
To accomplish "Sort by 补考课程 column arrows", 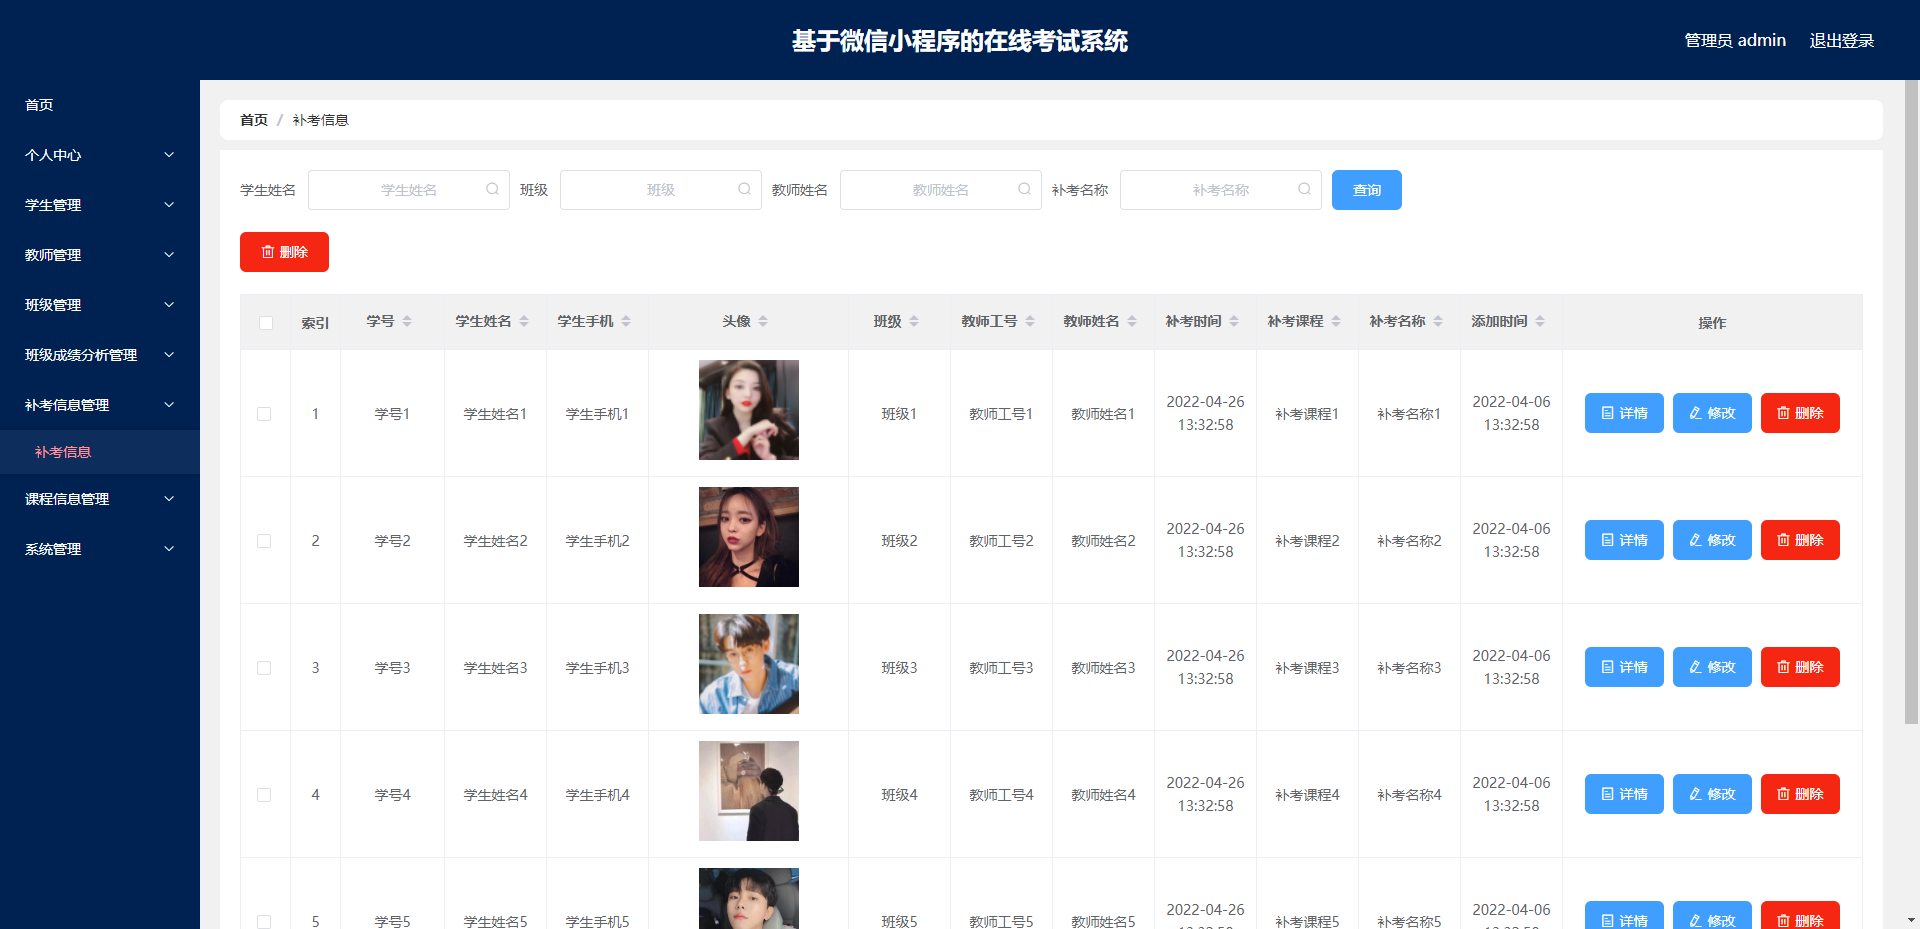I will (x=1336, y=321).
